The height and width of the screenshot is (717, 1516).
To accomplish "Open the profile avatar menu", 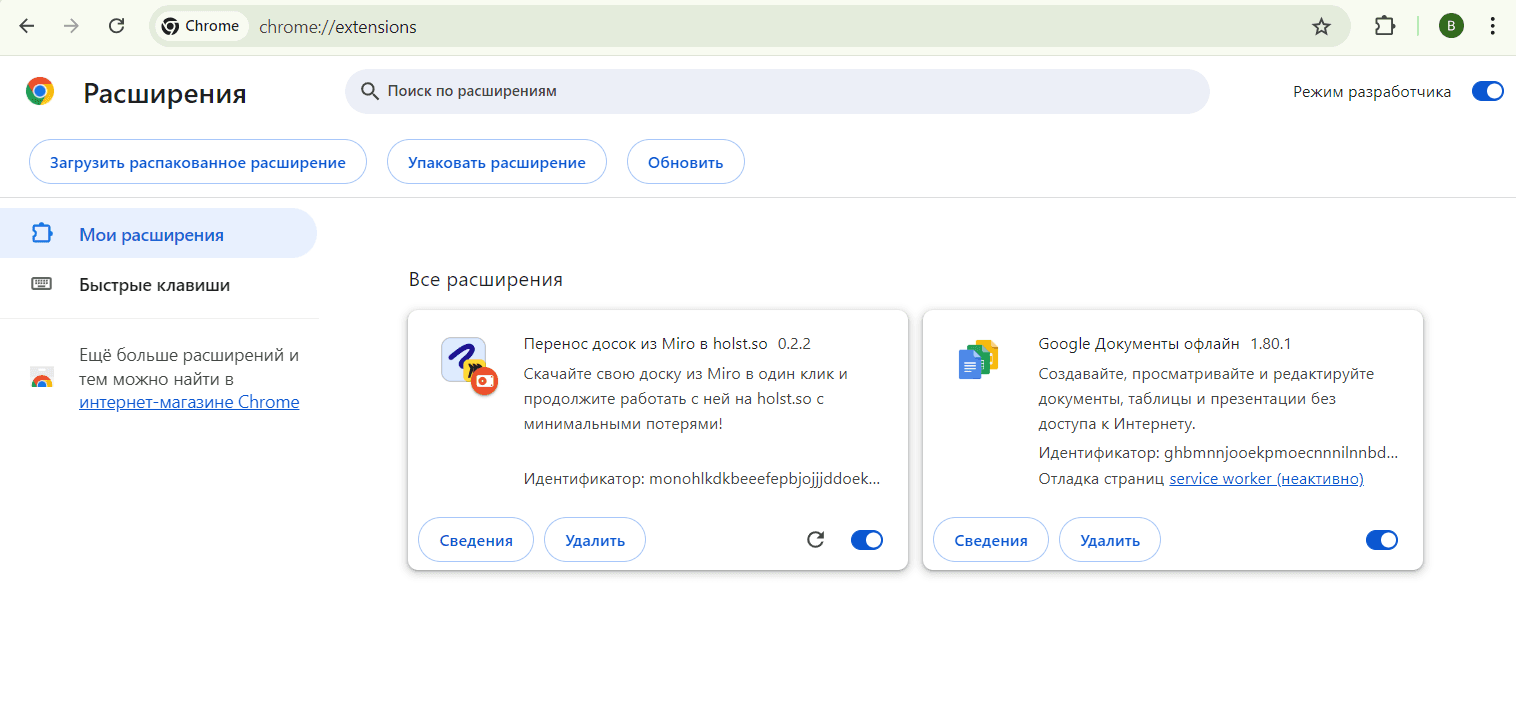I will tap(1451, 27).
